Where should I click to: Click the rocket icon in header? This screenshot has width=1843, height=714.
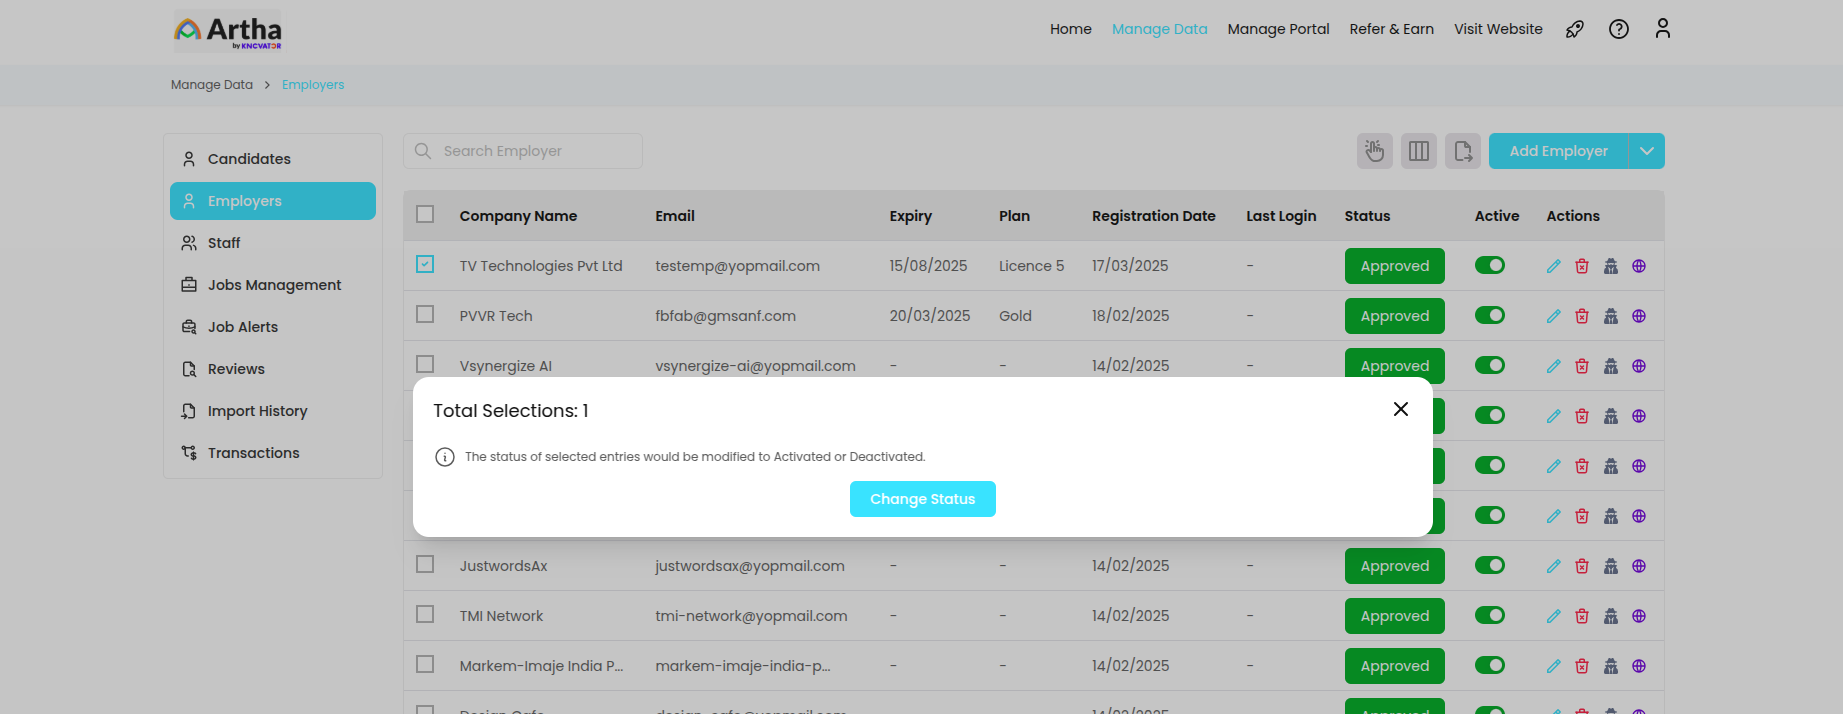(x=1574, y=29)
